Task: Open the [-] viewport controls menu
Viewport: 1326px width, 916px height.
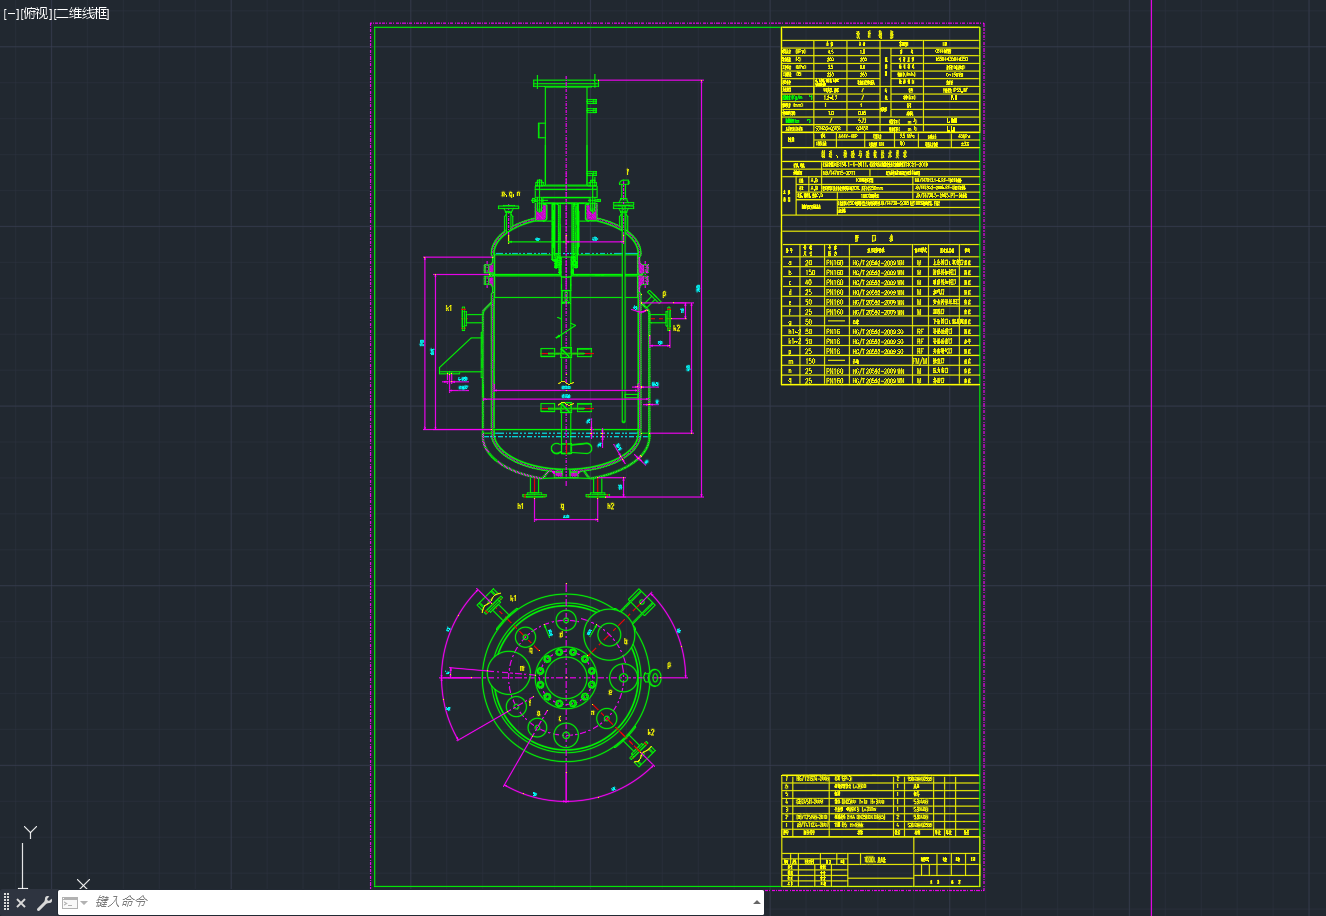Action: (x=11, y=13)
